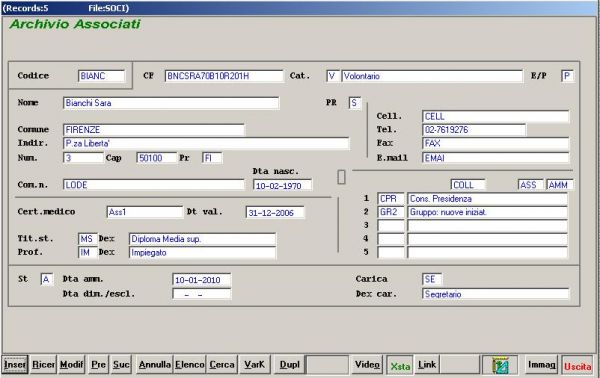Click the Cap field 50100
Image resolution: width=600 pixels, height=378 pixels.
pos(157,158)
